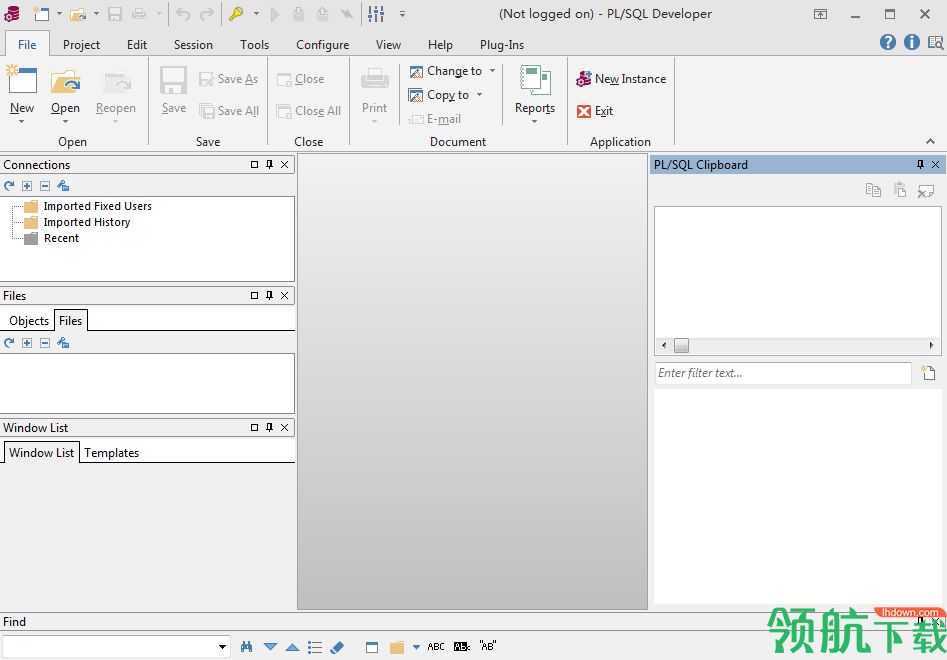
Task: Click the right arrow of clipboard scrollbar
Action: [931, 345]
